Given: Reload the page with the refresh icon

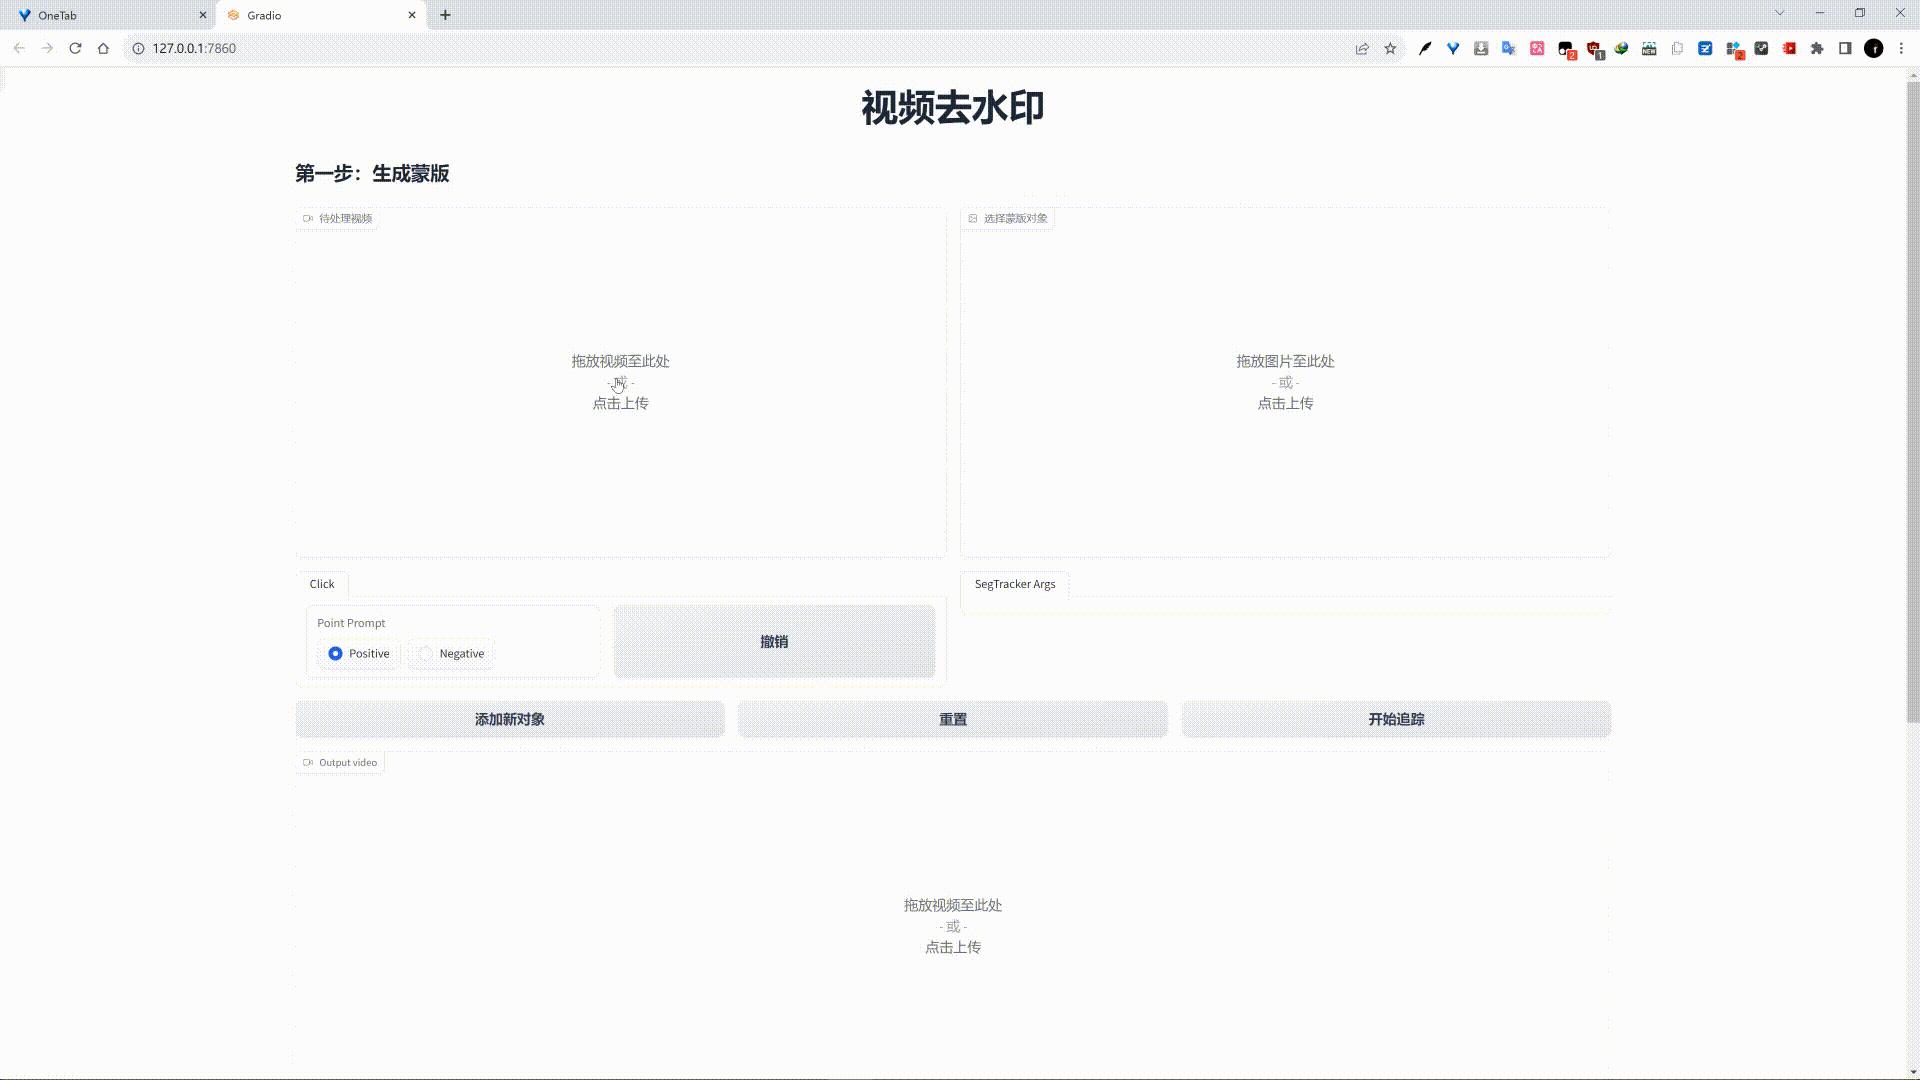Looking at the screenshot, I should [x=76, y=47].
